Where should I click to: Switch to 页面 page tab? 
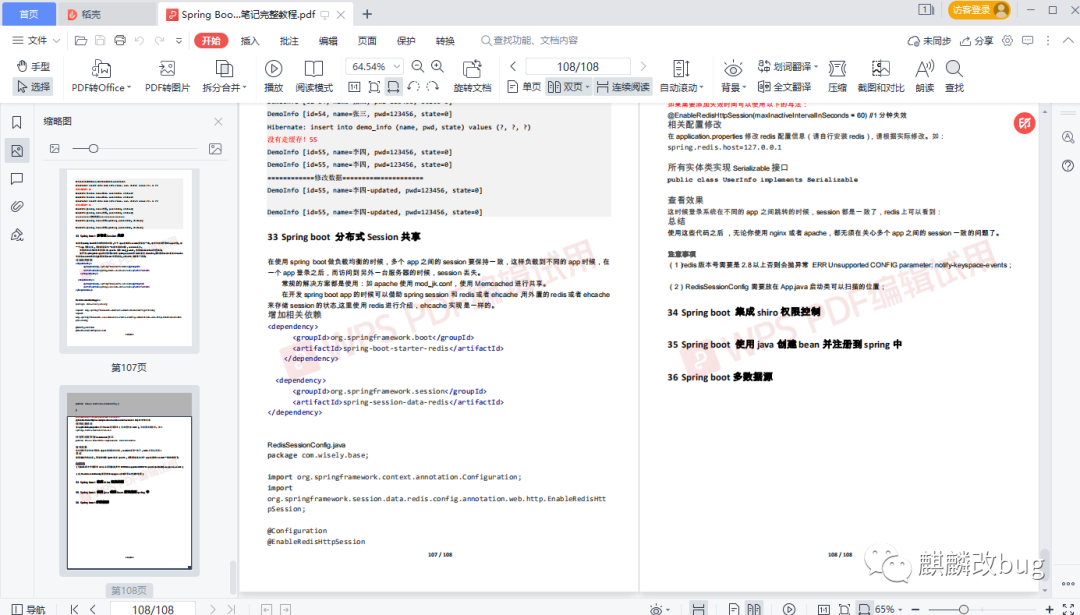pos(367,41)
